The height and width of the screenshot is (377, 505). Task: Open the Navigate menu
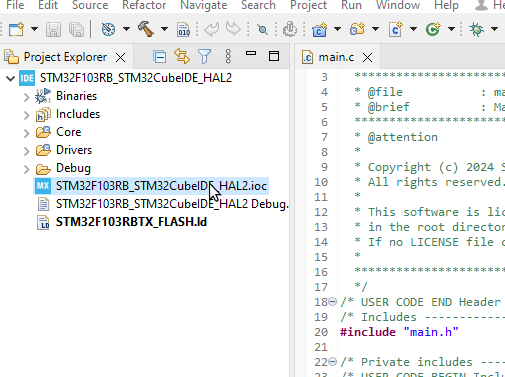[x=204, y=5]
